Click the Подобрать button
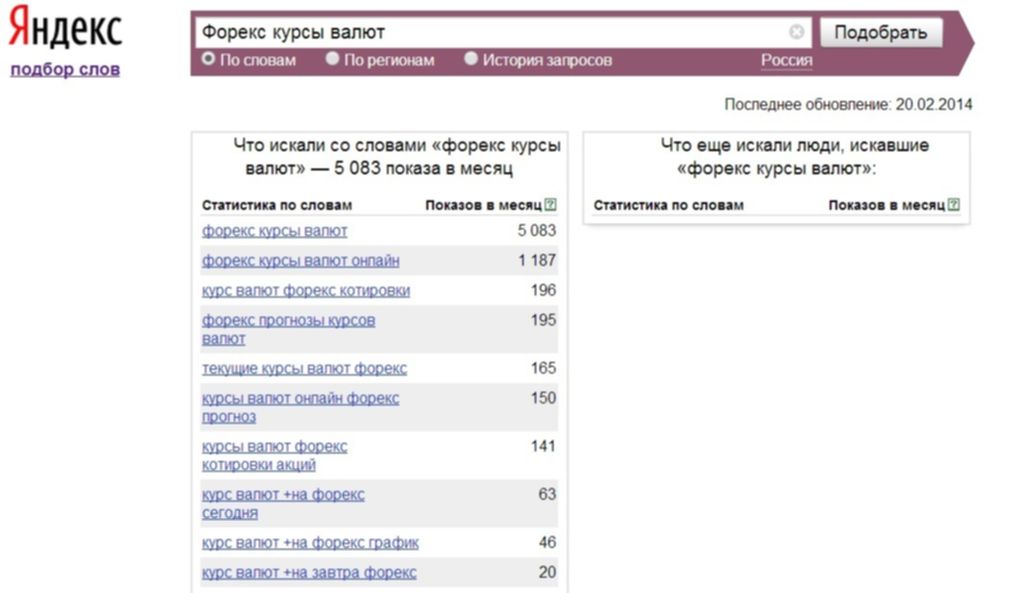 (880, 32)
